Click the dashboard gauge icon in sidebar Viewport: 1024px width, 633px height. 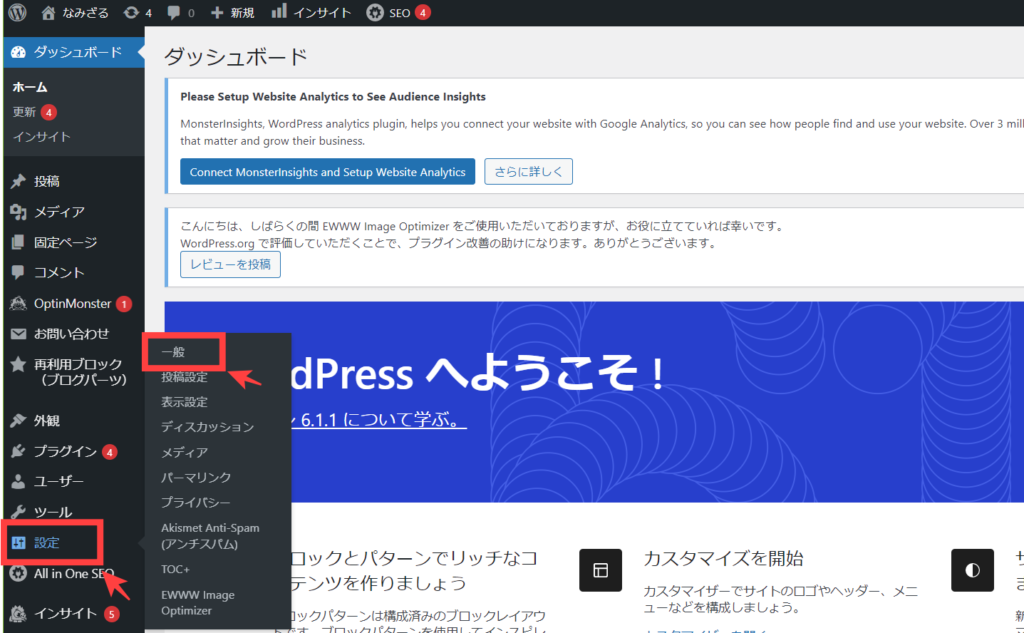coord(18,52)
